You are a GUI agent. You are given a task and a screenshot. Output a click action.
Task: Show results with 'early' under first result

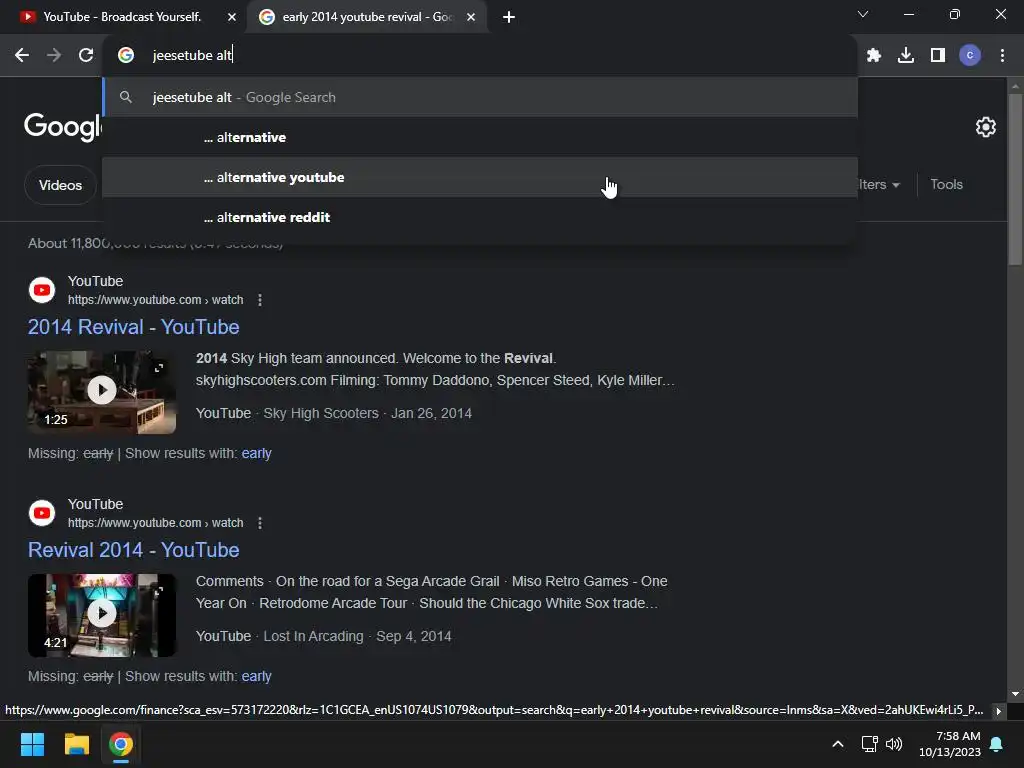(x=256, y=453)
